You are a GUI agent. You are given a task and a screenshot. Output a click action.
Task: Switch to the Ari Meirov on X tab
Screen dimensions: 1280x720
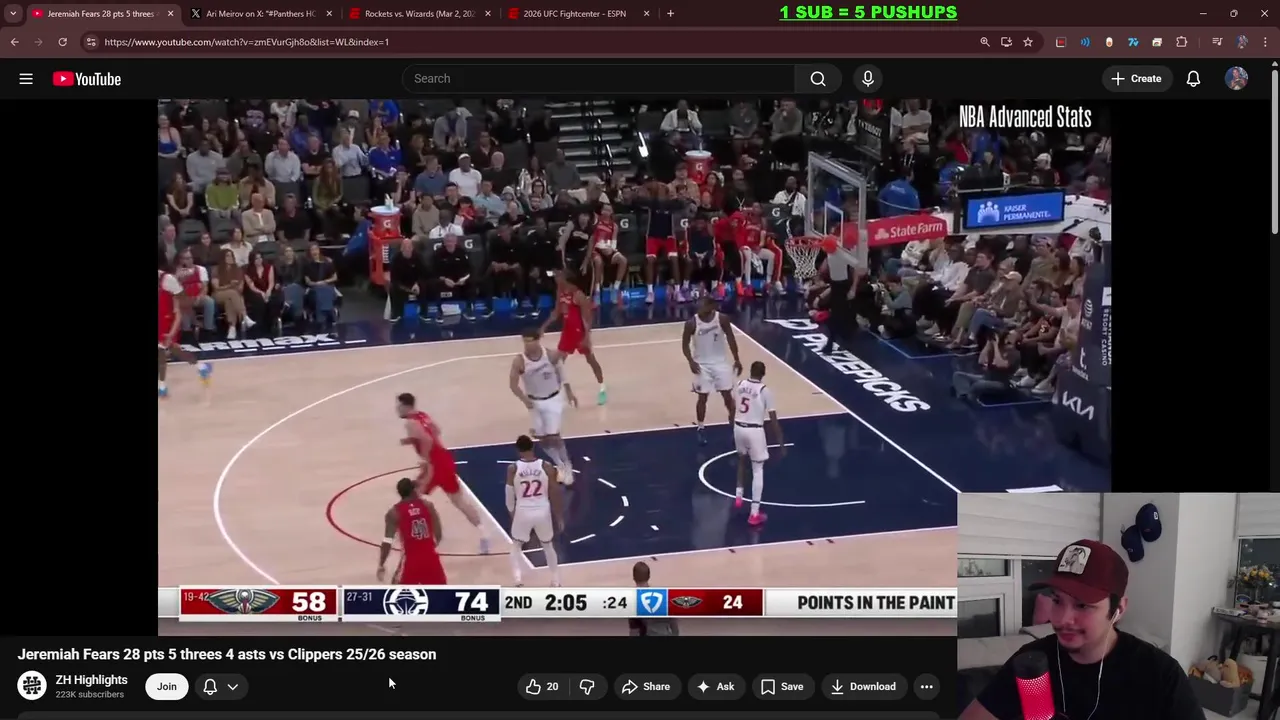(261, 14)
